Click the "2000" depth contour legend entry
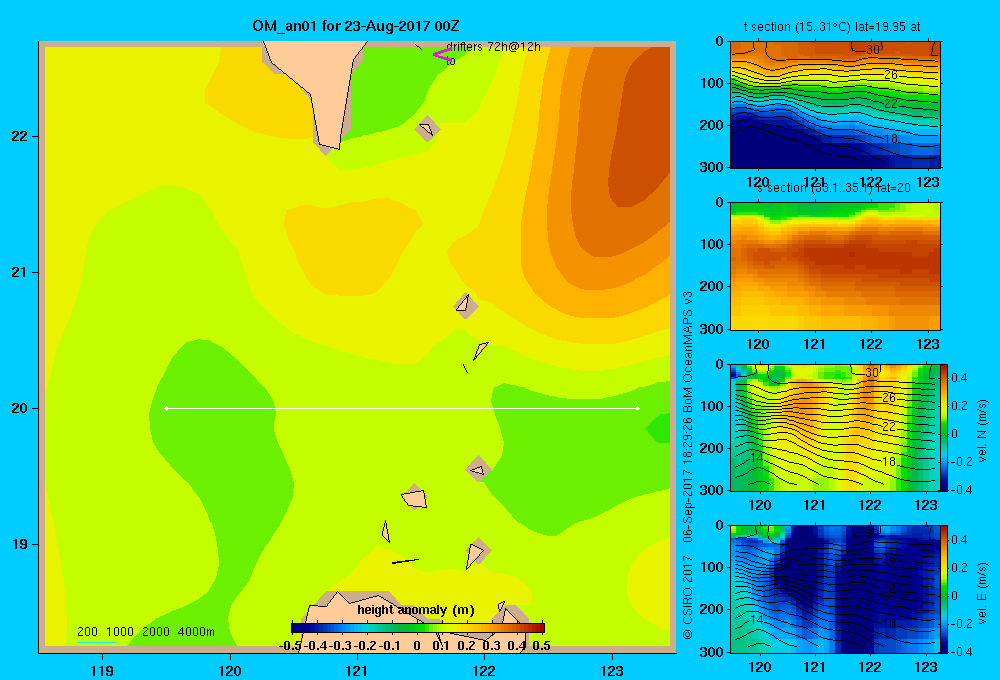 156,632
